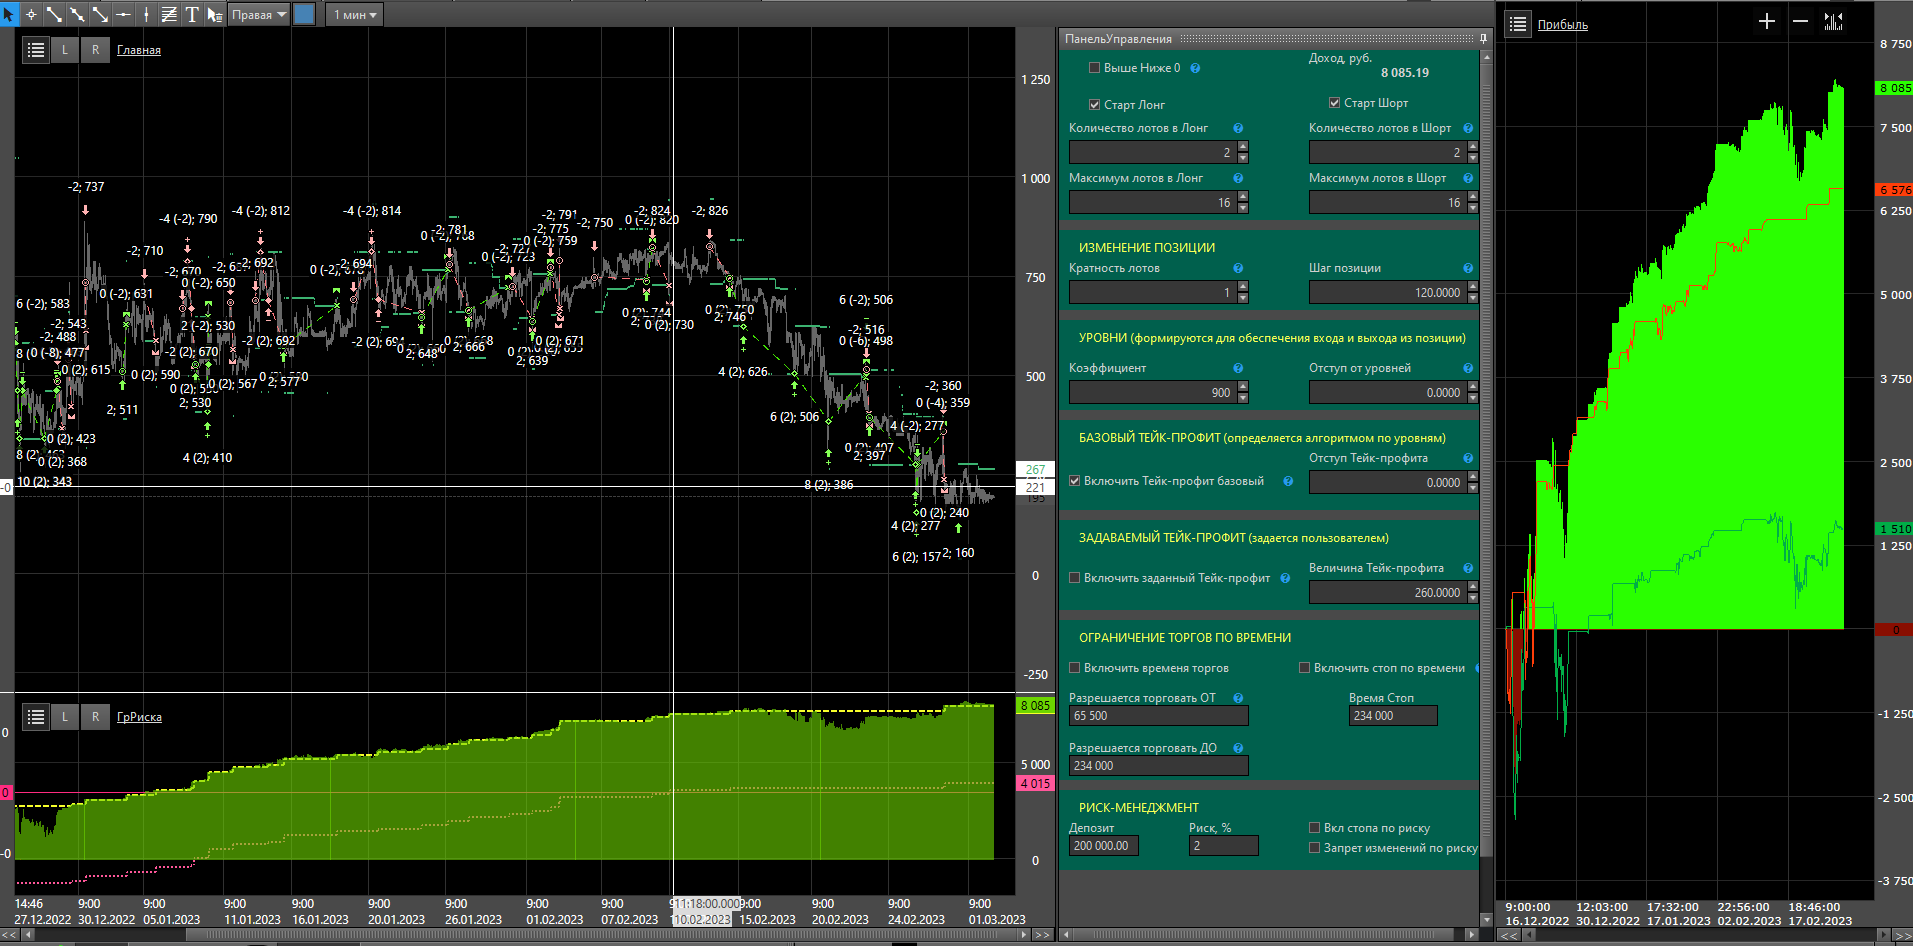Open the Прибыль chart title link

click(1562, 25)
